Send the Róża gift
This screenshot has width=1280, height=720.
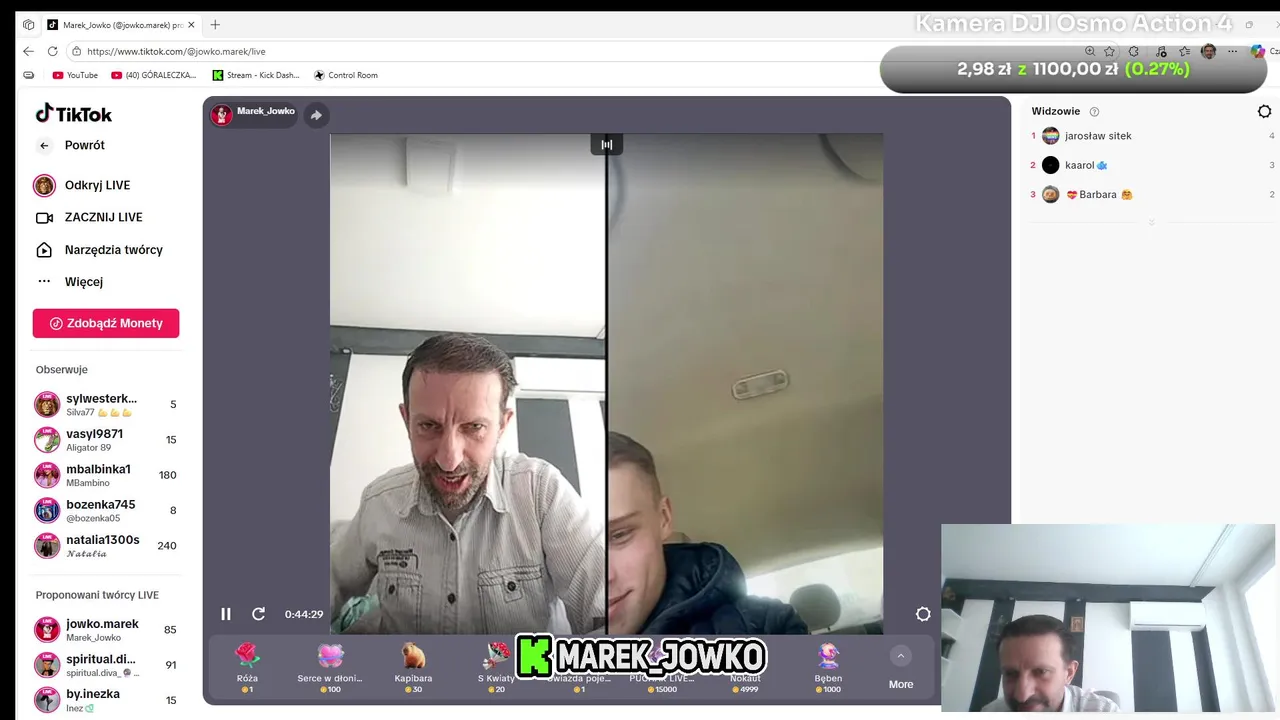point(247,667)
